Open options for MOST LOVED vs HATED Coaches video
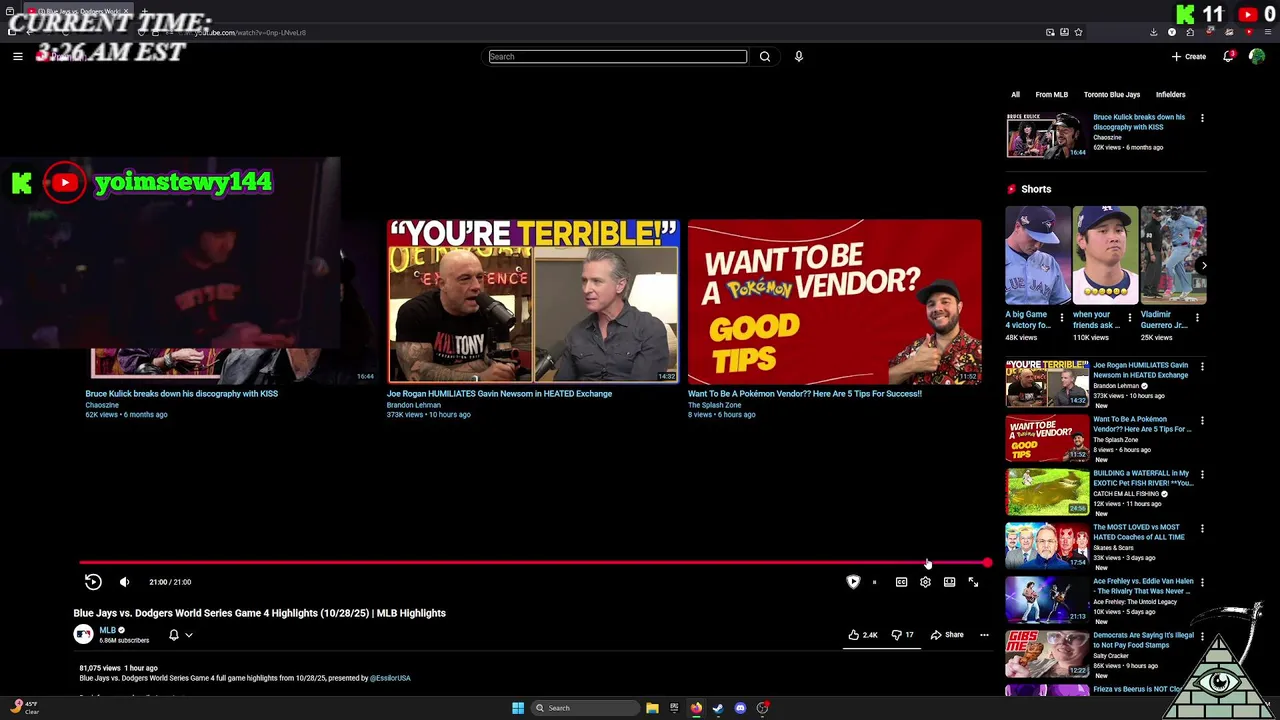The image size is (1280, 720). pyautogui.click(x=1202, y=529)
